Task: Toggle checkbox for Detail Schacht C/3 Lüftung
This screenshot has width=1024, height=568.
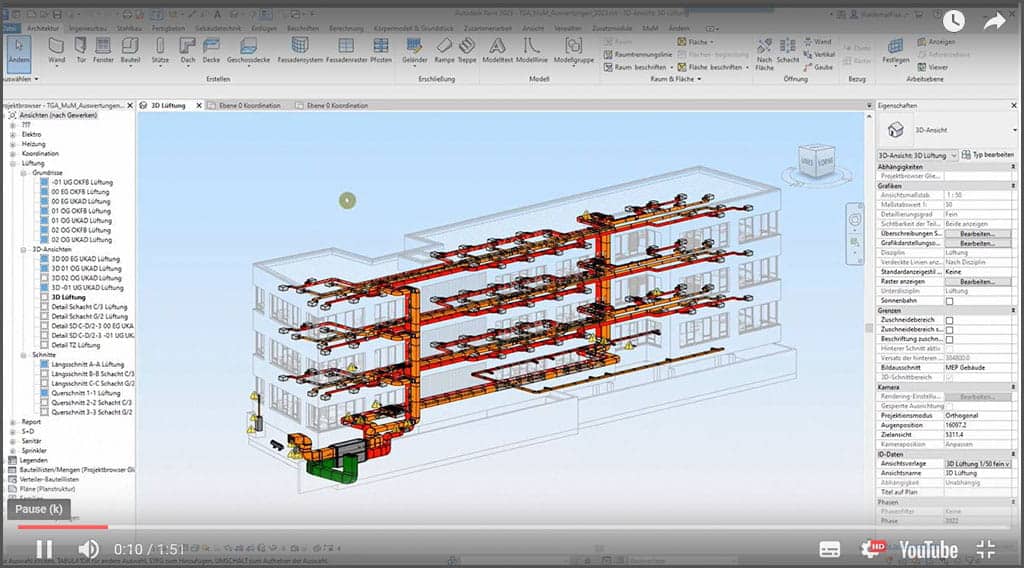Action: click(44, 307)
